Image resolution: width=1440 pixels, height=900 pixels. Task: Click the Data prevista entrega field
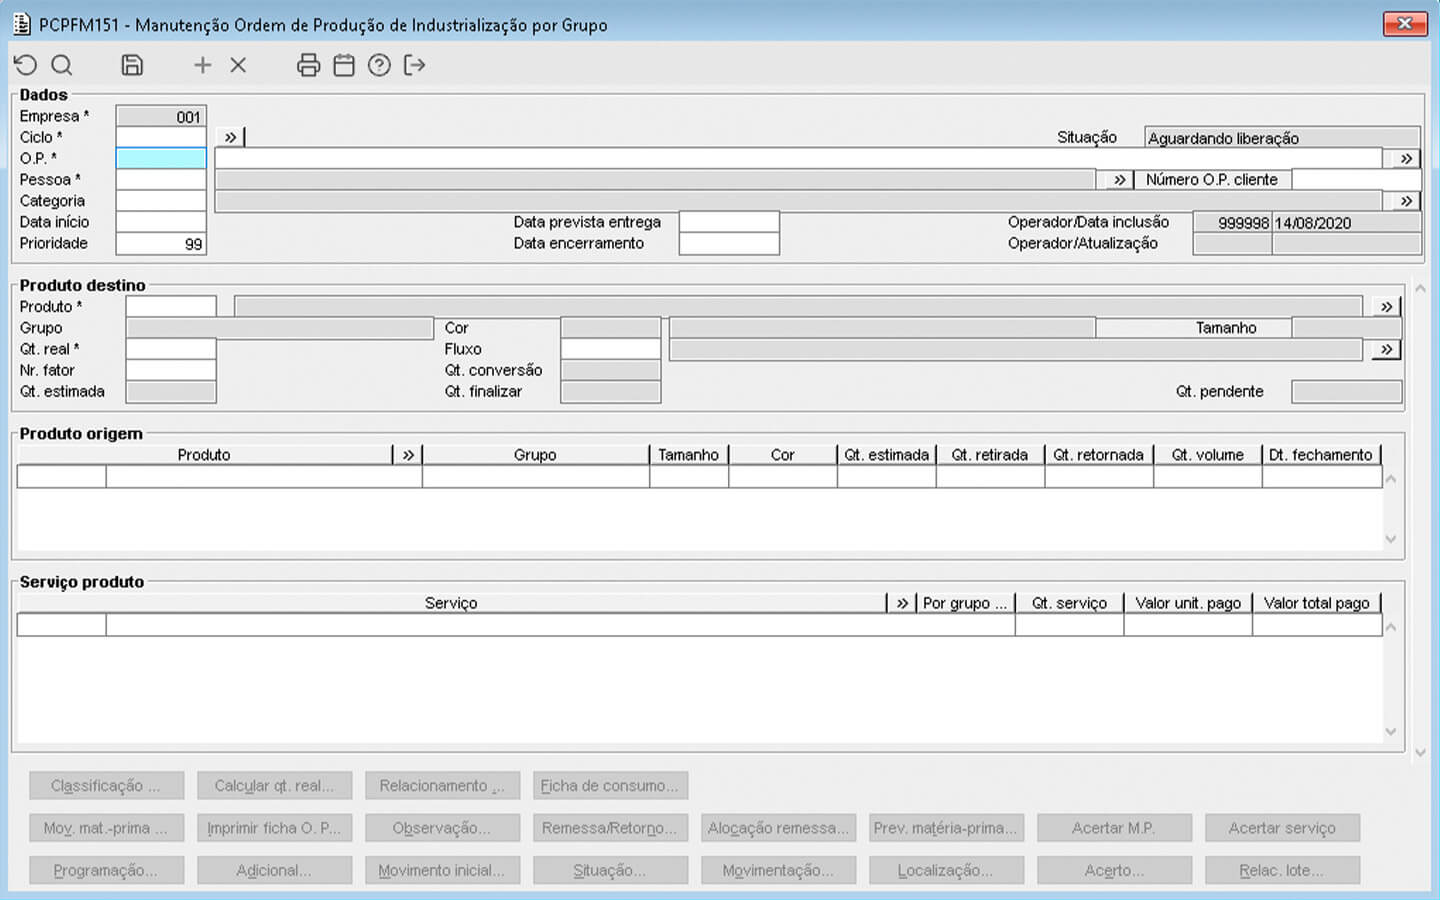[x=728, y=222]
